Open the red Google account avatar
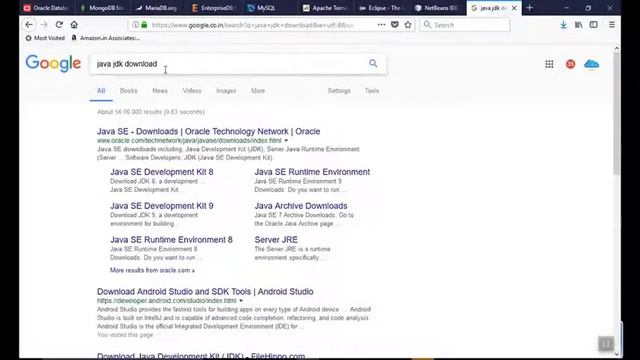The width and height of the screenshot is (640, 360). click(x=571, y=64)
